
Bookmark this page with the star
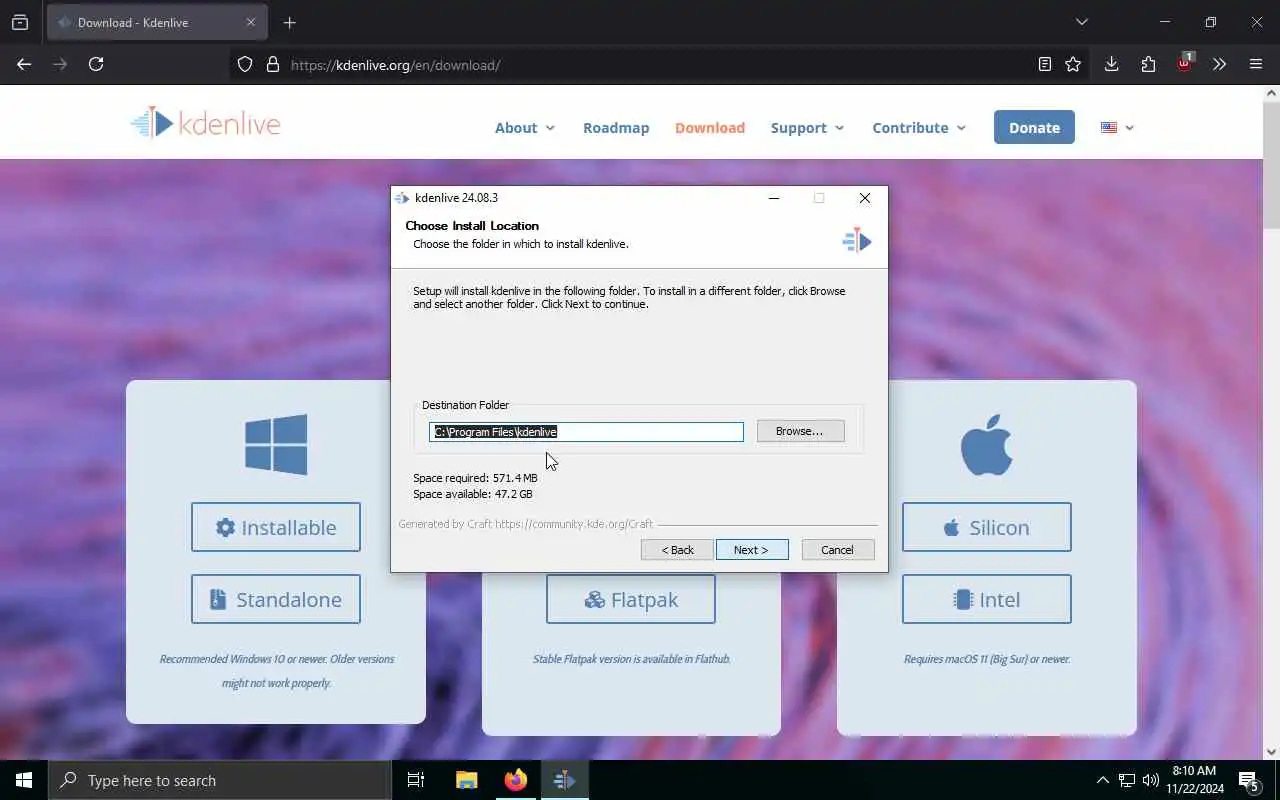(x=1073, y=64)
